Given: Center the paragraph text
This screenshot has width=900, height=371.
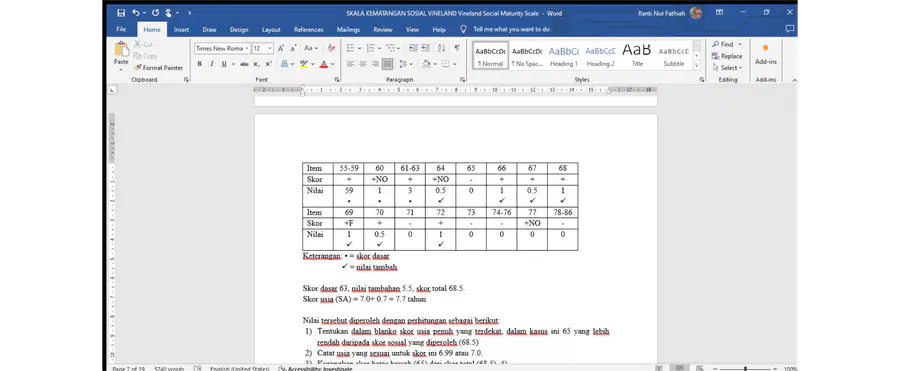Looking at the screenshot, I should pyautogui.click(x=363, y=64).
